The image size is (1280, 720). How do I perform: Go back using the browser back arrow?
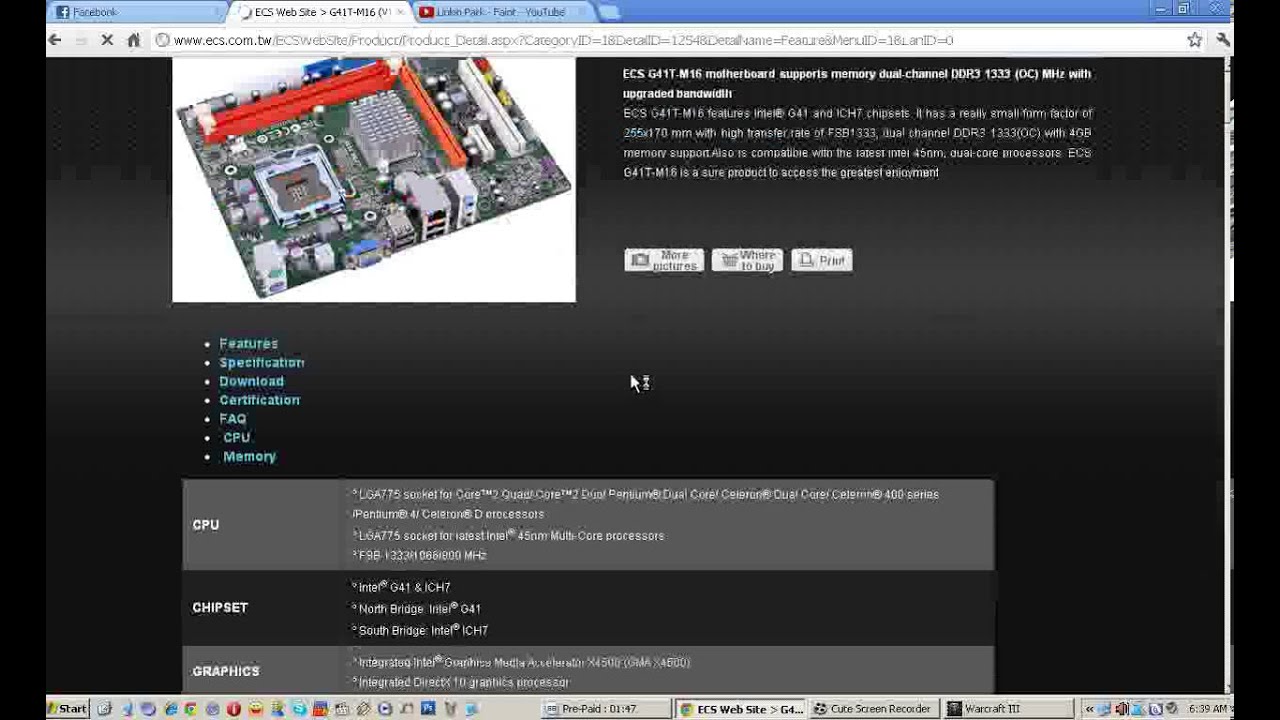55,40
